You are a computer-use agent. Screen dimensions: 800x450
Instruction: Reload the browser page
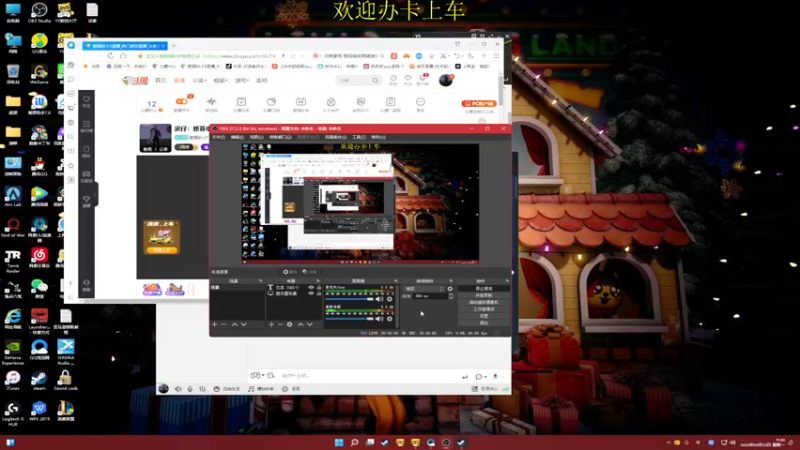(x=110, y=56)
